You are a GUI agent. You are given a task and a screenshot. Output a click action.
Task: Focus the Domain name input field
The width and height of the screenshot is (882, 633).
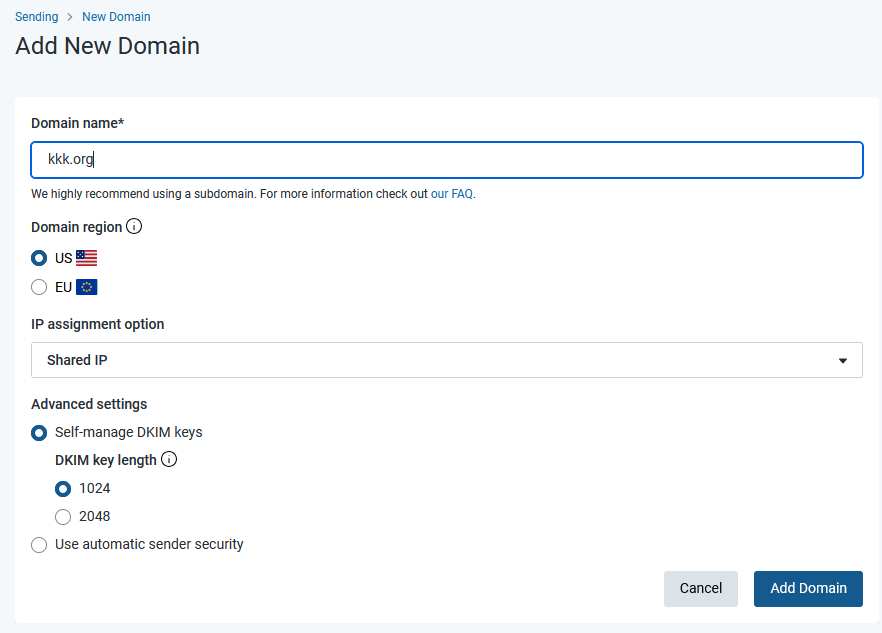point(447,160)
